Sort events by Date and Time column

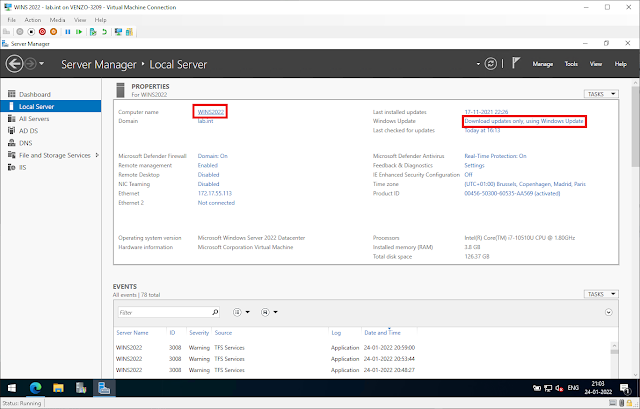point(382,333)
